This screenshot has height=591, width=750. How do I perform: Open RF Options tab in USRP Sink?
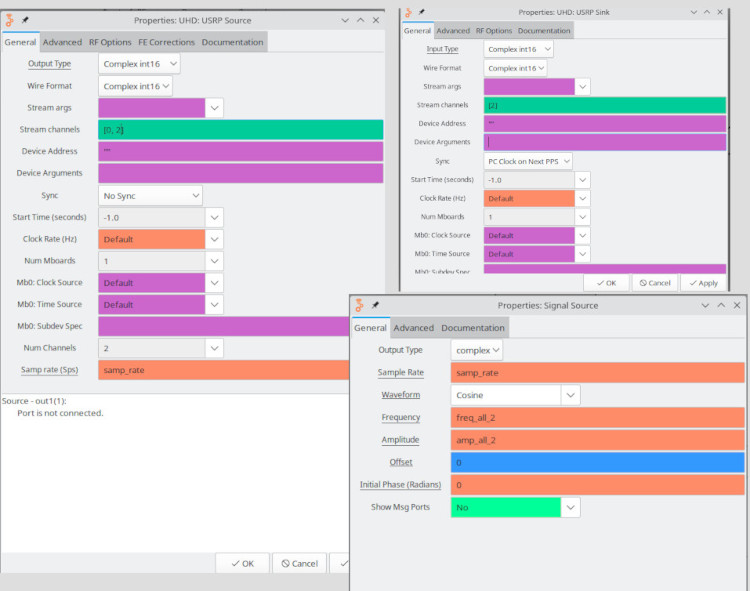click(494, 31)
